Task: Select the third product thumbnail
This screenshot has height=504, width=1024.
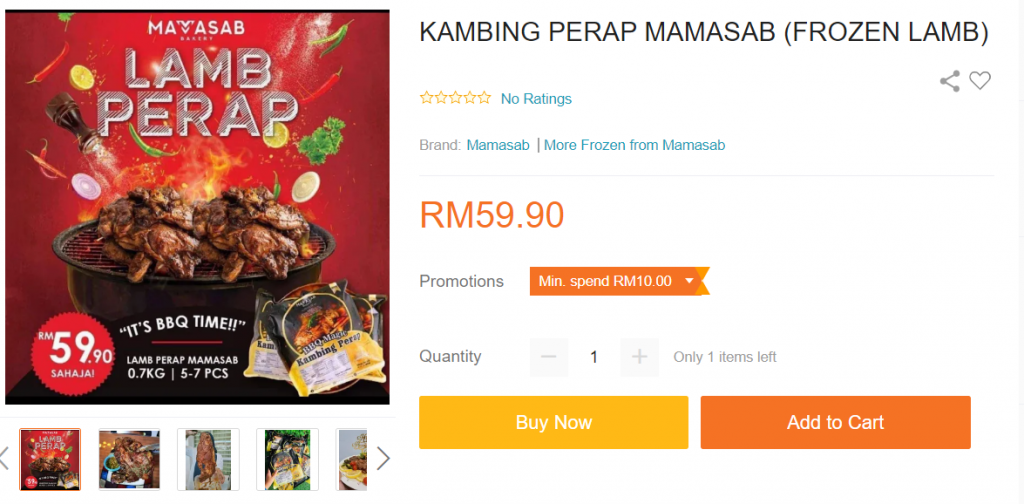Action: (208, 460)
